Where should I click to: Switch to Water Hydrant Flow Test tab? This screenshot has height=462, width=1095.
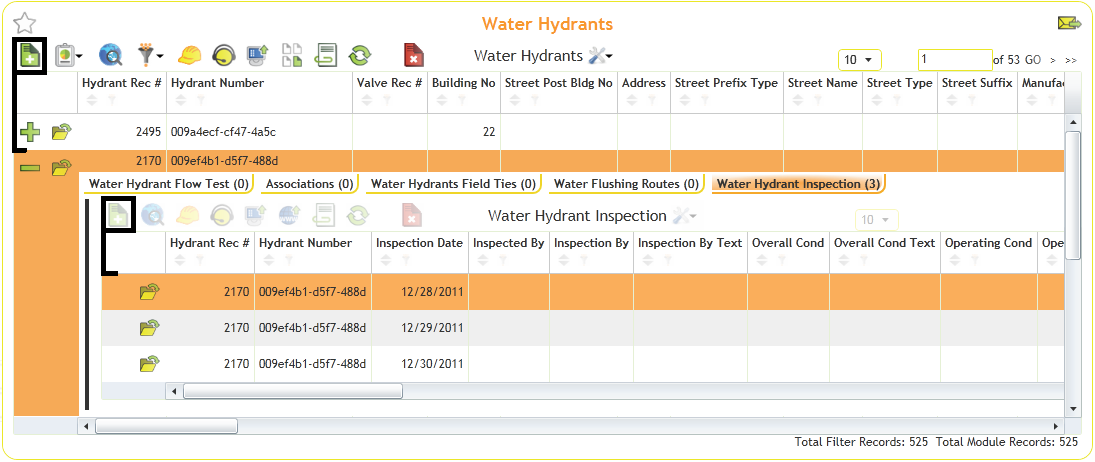tap(169, 184)
